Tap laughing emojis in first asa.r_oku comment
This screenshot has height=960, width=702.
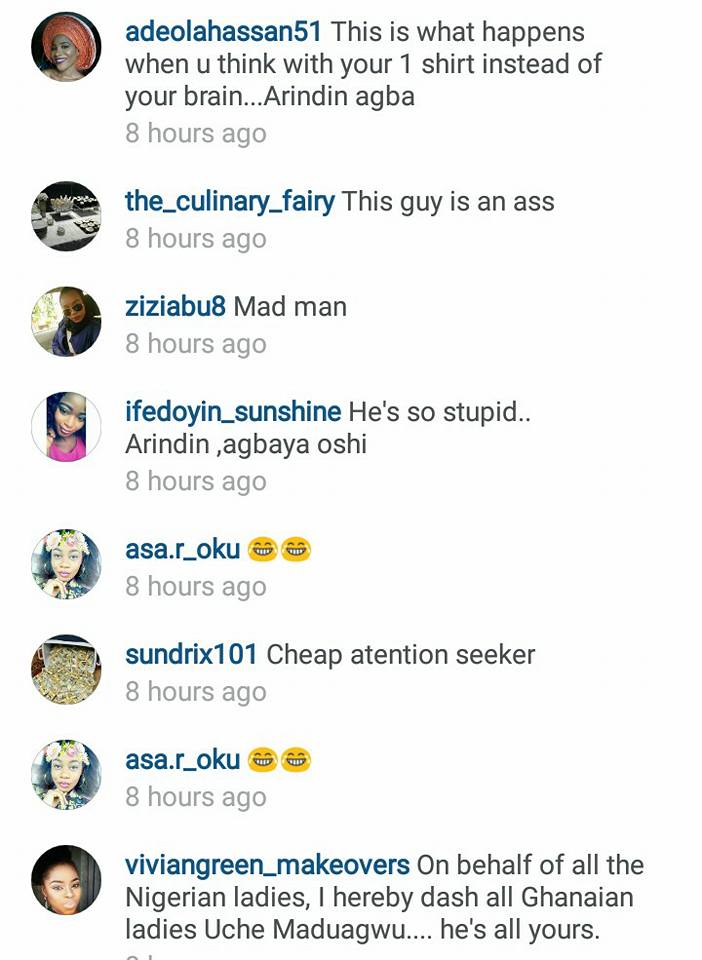pos(280,549)
